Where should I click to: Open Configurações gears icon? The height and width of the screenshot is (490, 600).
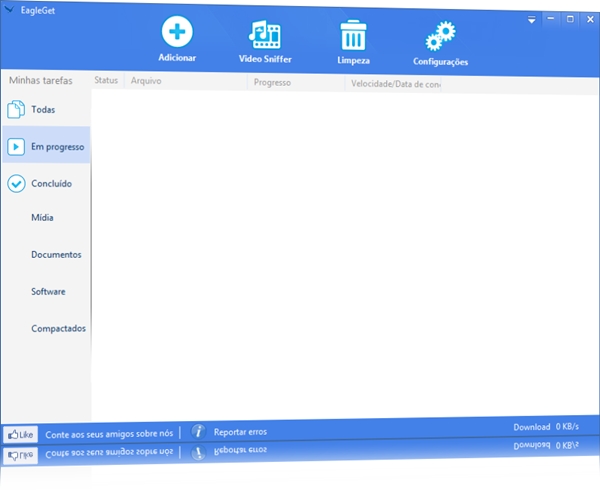[440, 36]
